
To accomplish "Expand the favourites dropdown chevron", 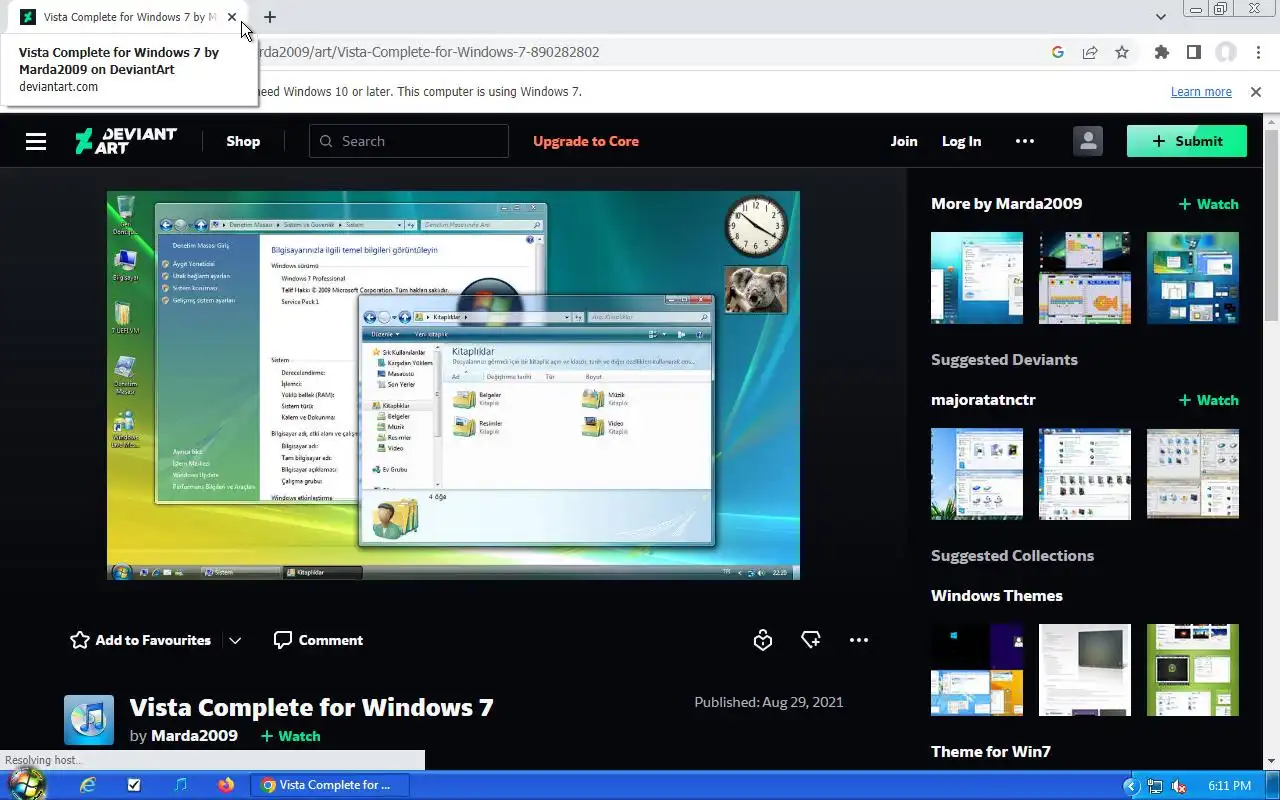I will click(235, 640).
